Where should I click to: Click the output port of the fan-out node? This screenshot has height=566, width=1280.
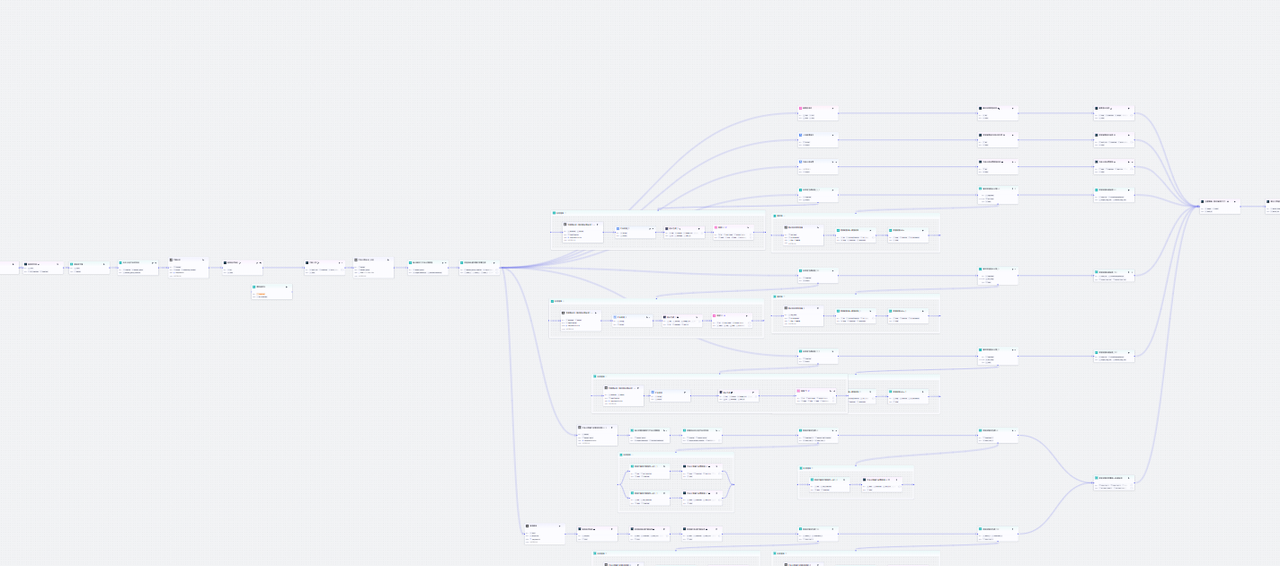click(500, 268)
